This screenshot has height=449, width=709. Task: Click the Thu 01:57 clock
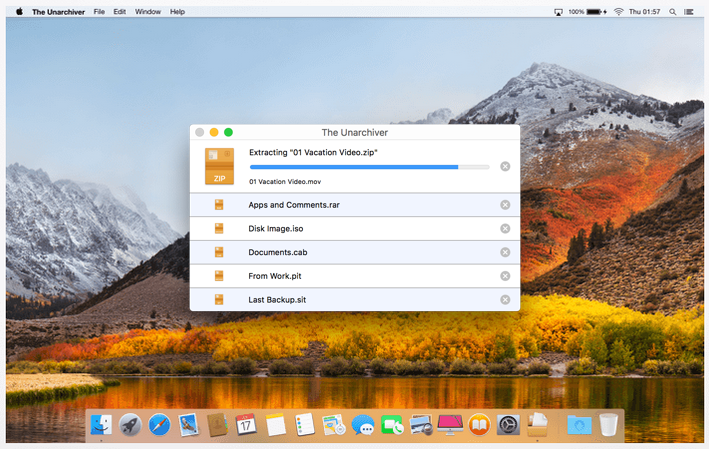click(644, 12)
